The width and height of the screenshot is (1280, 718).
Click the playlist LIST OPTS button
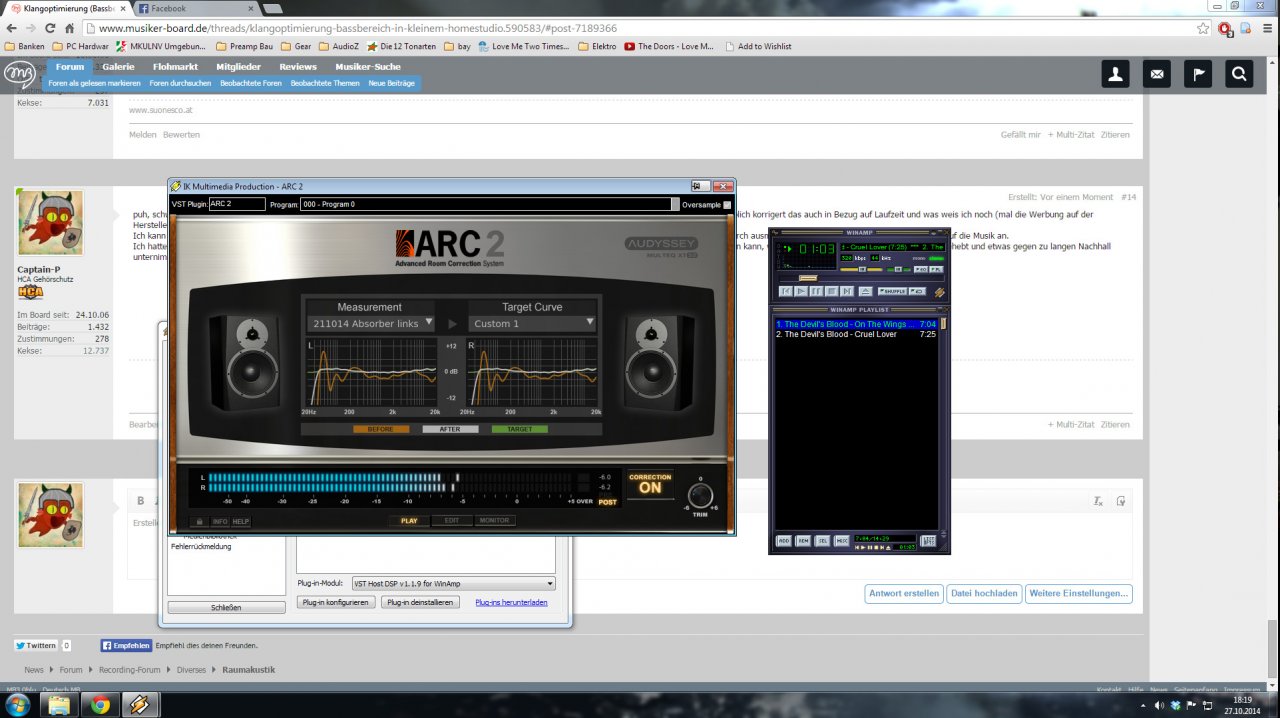(x=928, y=541)
